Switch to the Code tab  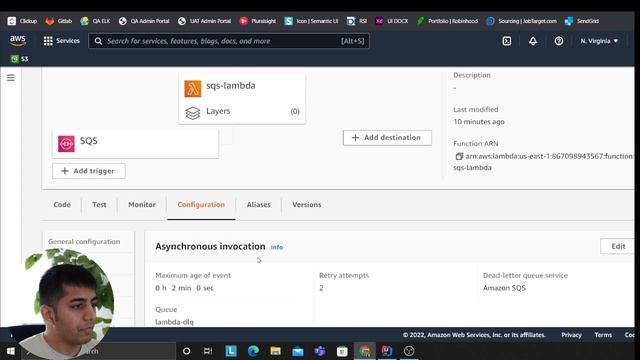tap(62, 204)
